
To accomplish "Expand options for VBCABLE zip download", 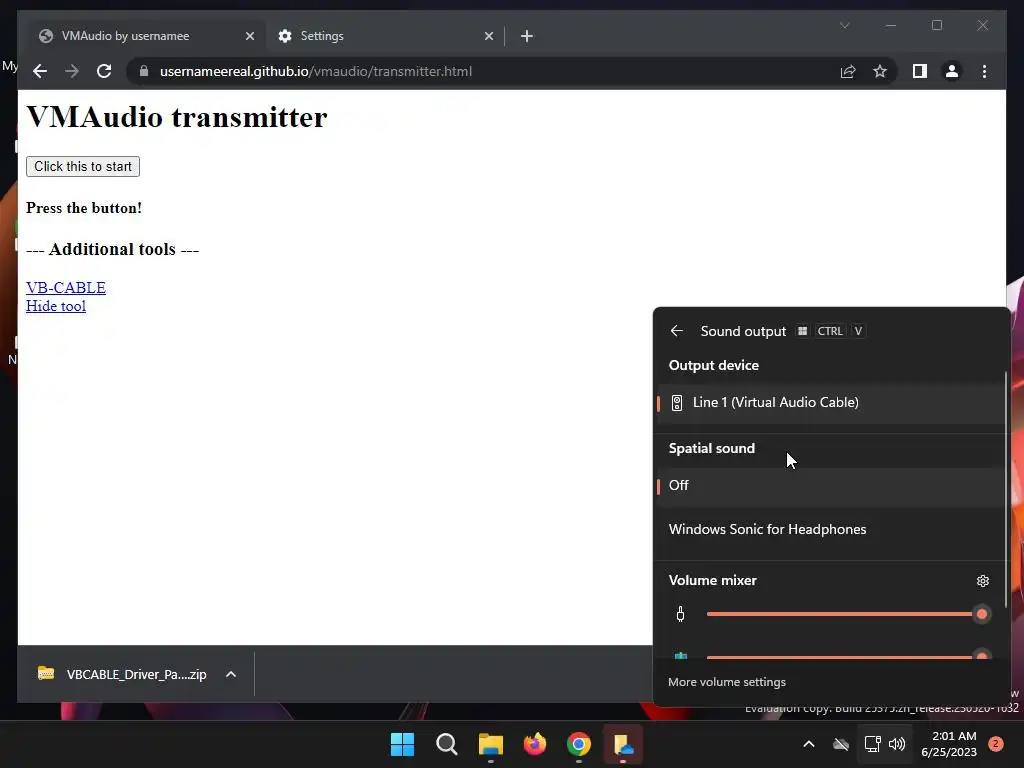I will point(231,674).
